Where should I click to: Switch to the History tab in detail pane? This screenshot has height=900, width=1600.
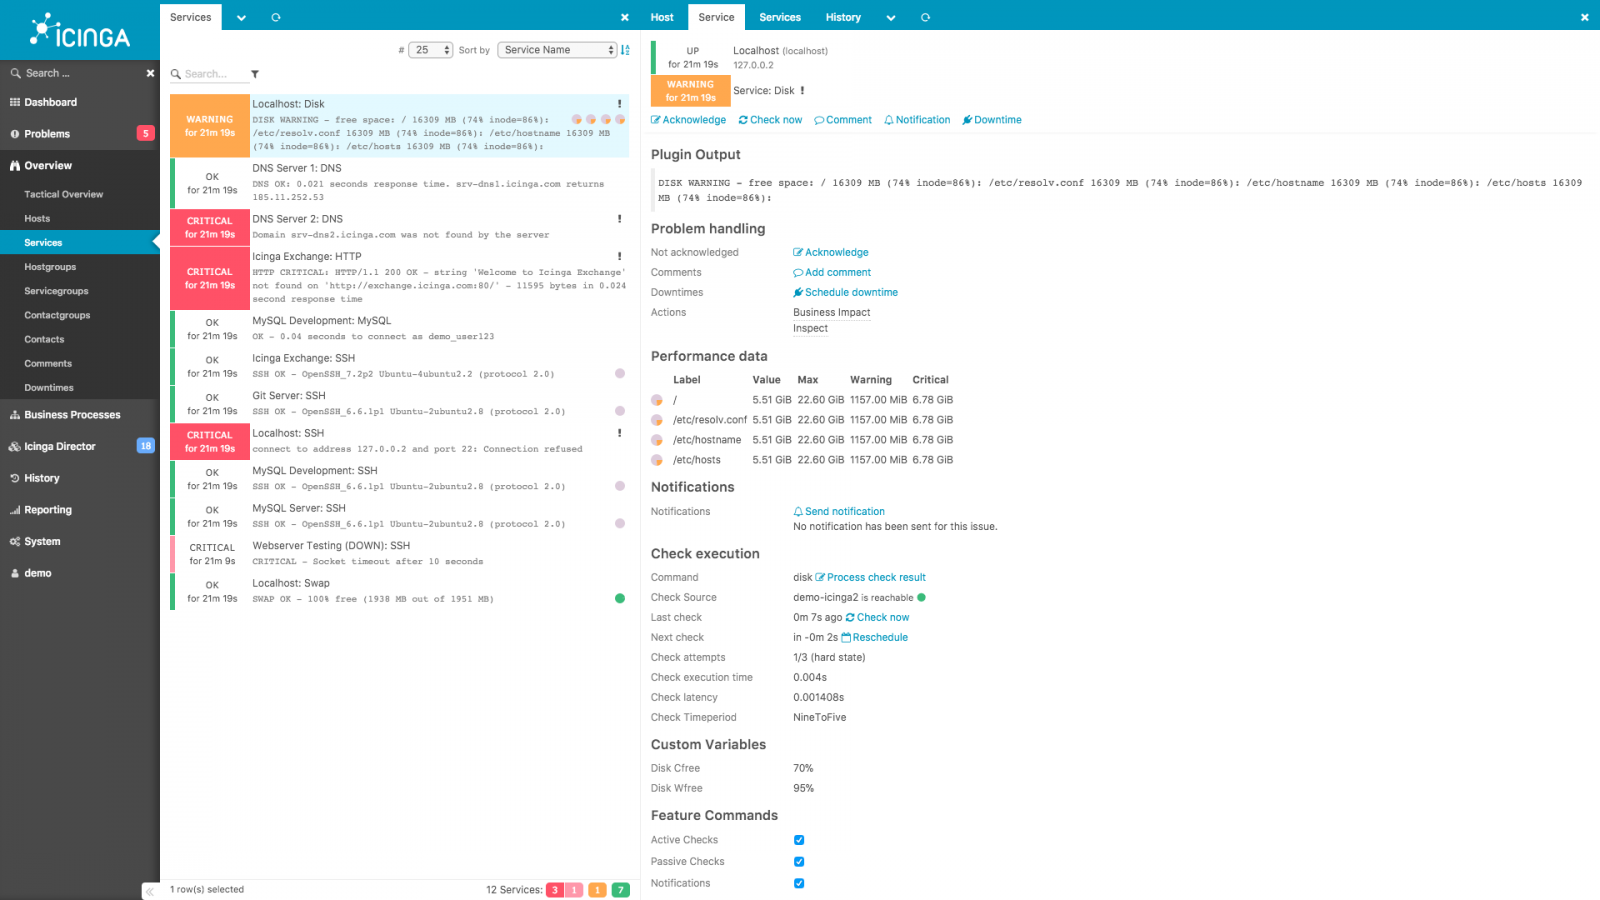[x=843, y=17]
